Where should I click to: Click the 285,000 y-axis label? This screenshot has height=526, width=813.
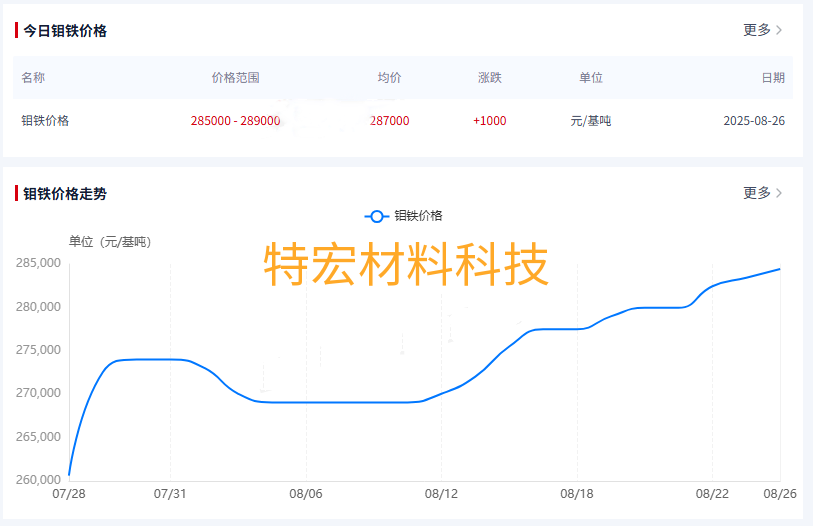38,263
